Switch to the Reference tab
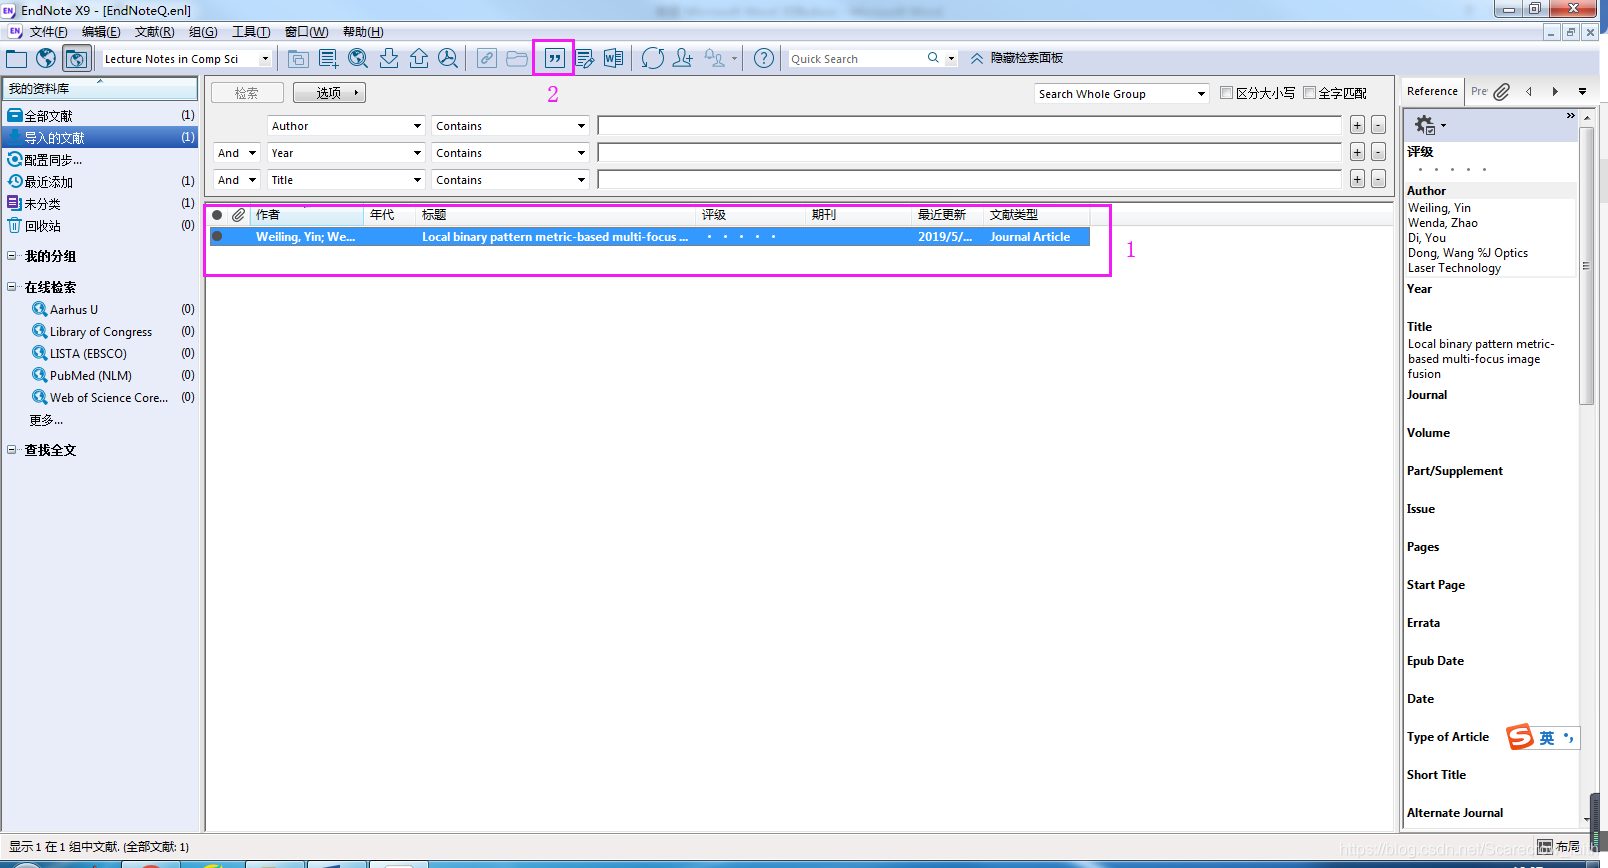This screenshot has width=1608, height=868. click(x=1432, y=91)
